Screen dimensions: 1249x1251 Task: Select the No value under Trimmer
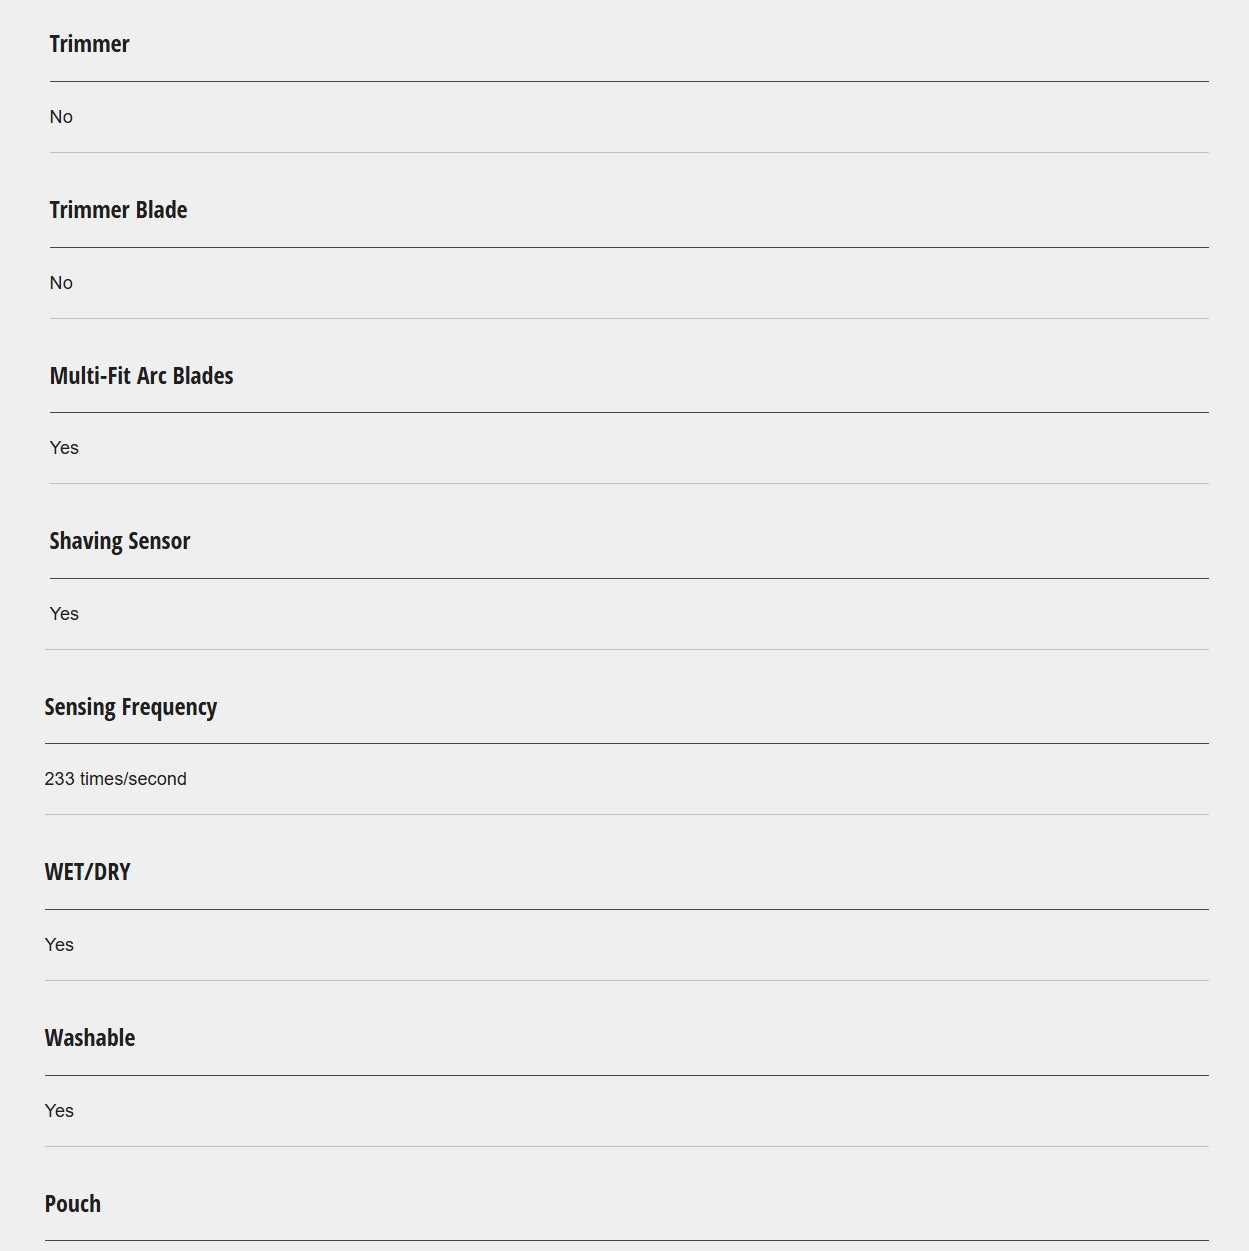tap(61, 117)
